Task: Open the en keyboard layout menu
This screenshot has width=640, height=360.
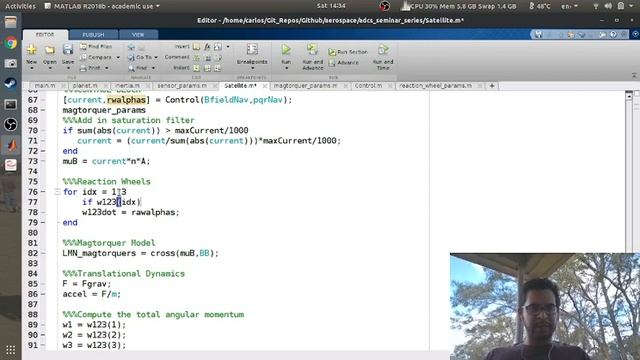Action: [x=570, y=6]
